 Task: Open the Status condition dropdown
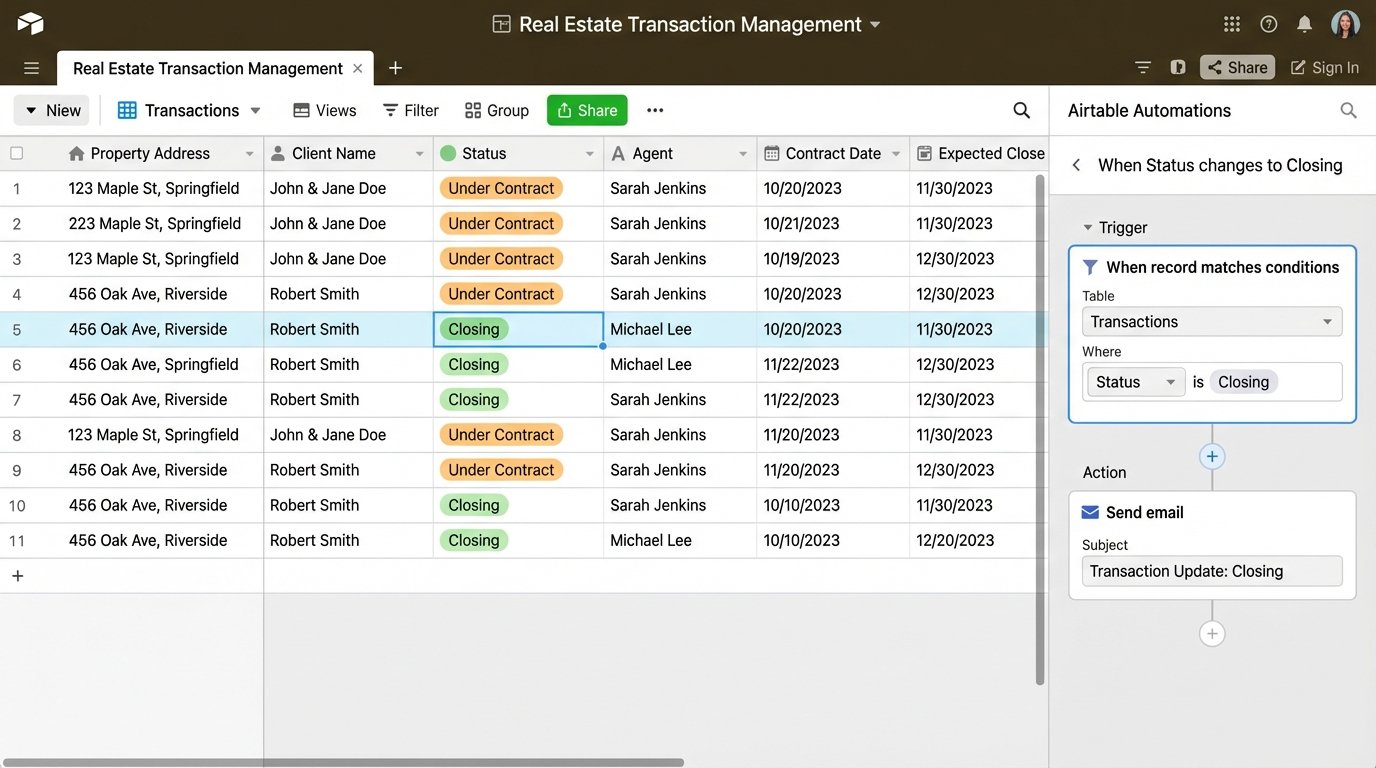click(x=1134, y=381)
